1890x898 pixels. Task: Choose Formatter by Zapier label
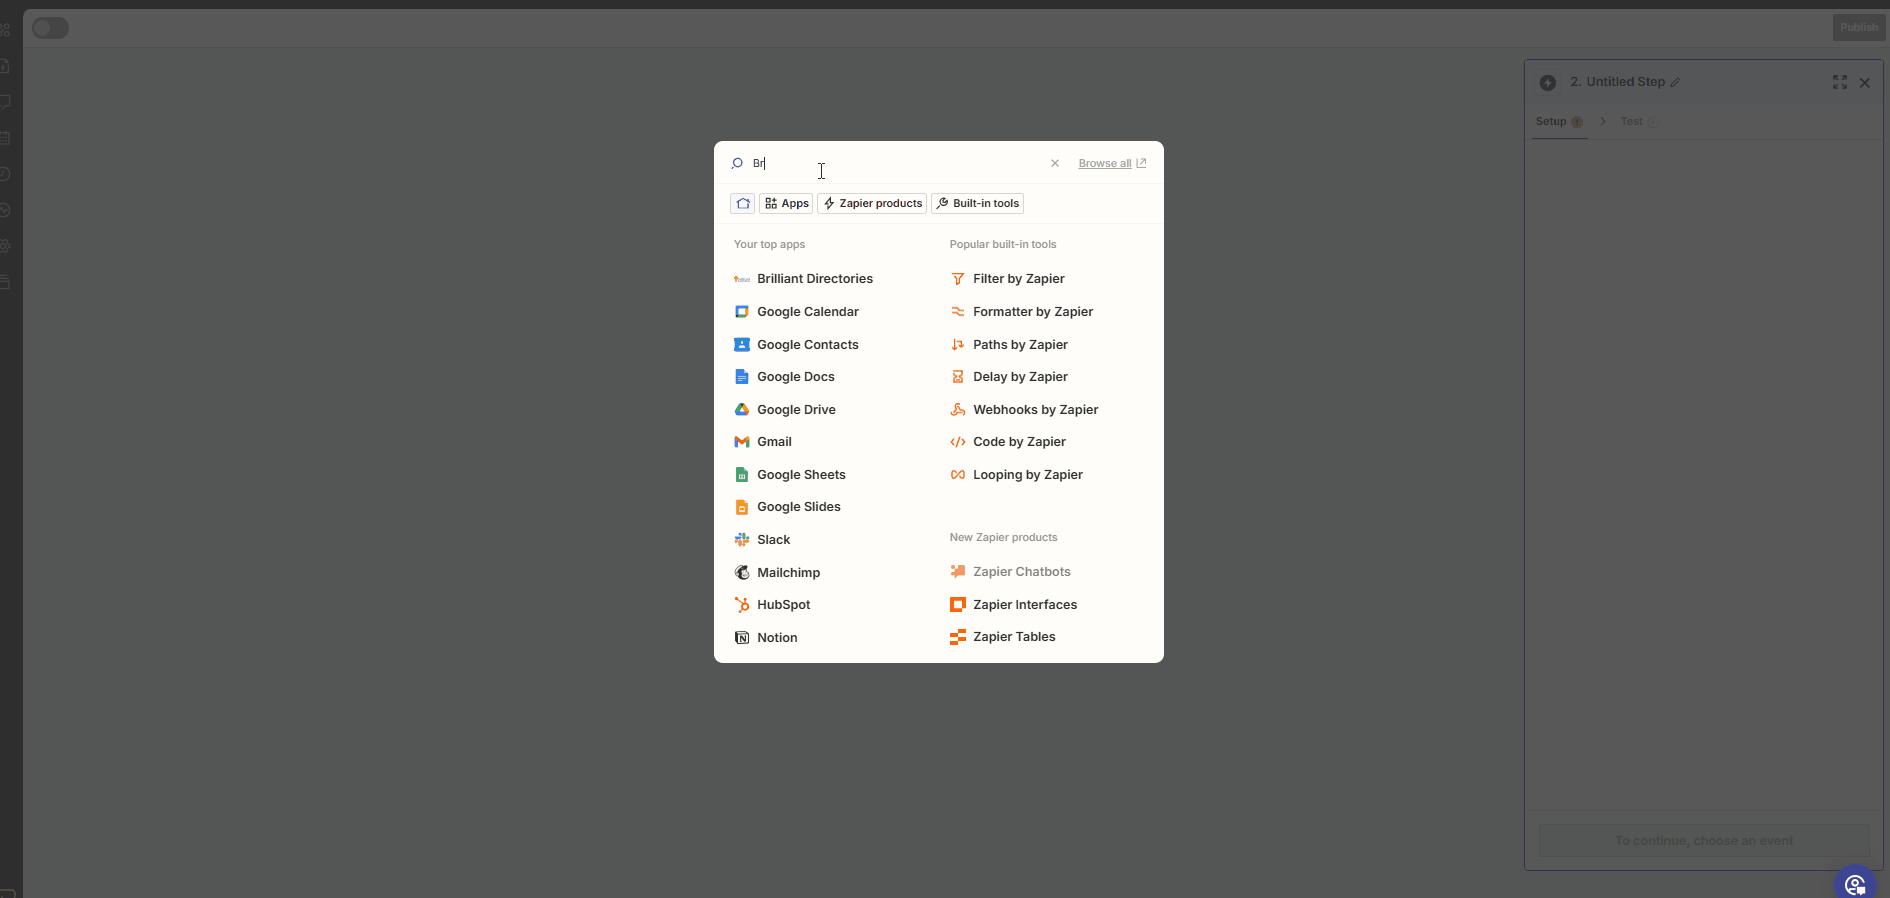pos(1033,312)
